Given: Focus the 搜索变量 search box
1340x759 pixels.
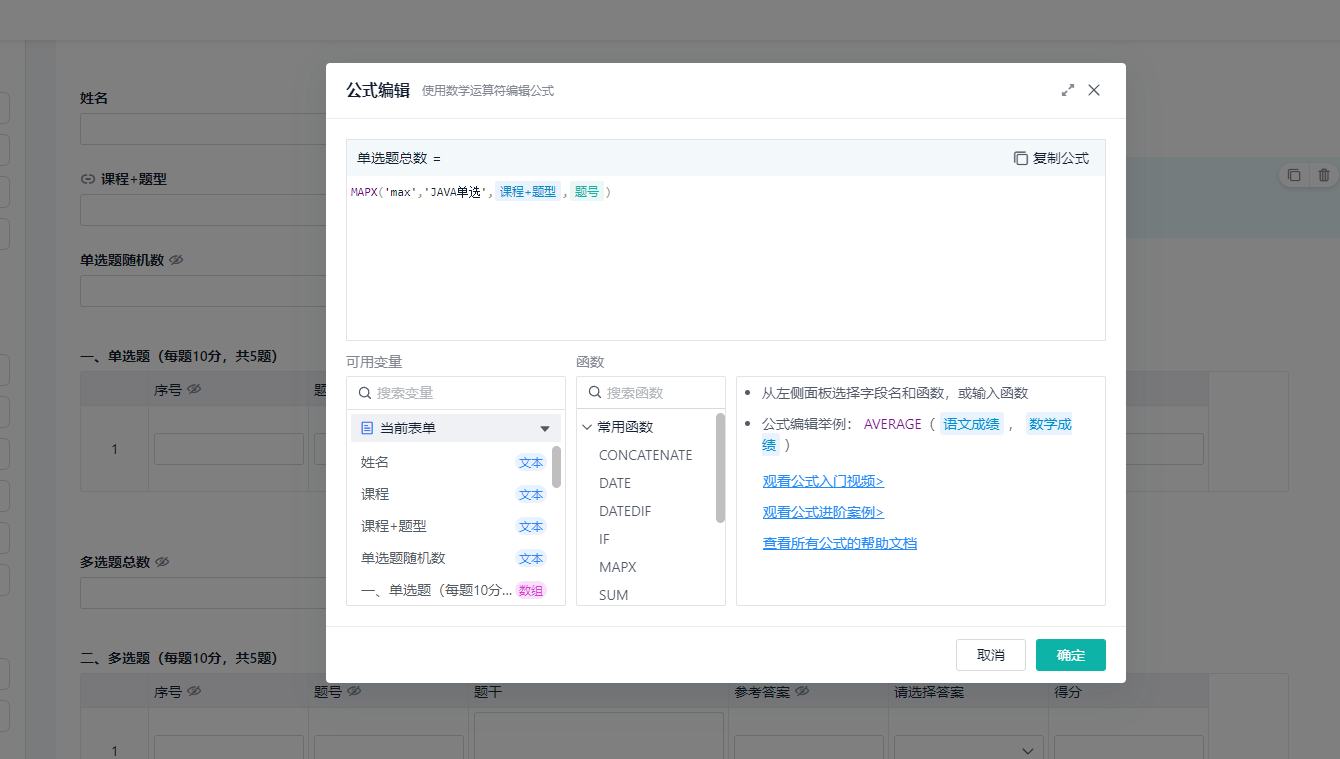Looking at the screenshot, I should [x=456, y=393].
